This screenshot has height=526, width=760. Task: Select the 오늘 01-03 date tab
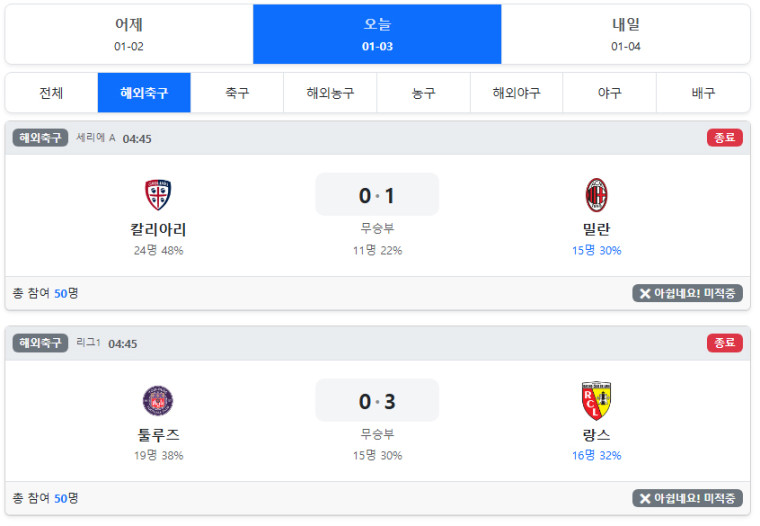click(x=377, y=34)
